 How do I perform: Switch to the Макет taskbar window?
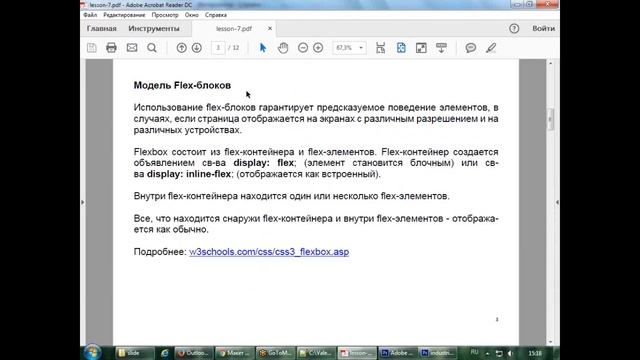point(235,353)
